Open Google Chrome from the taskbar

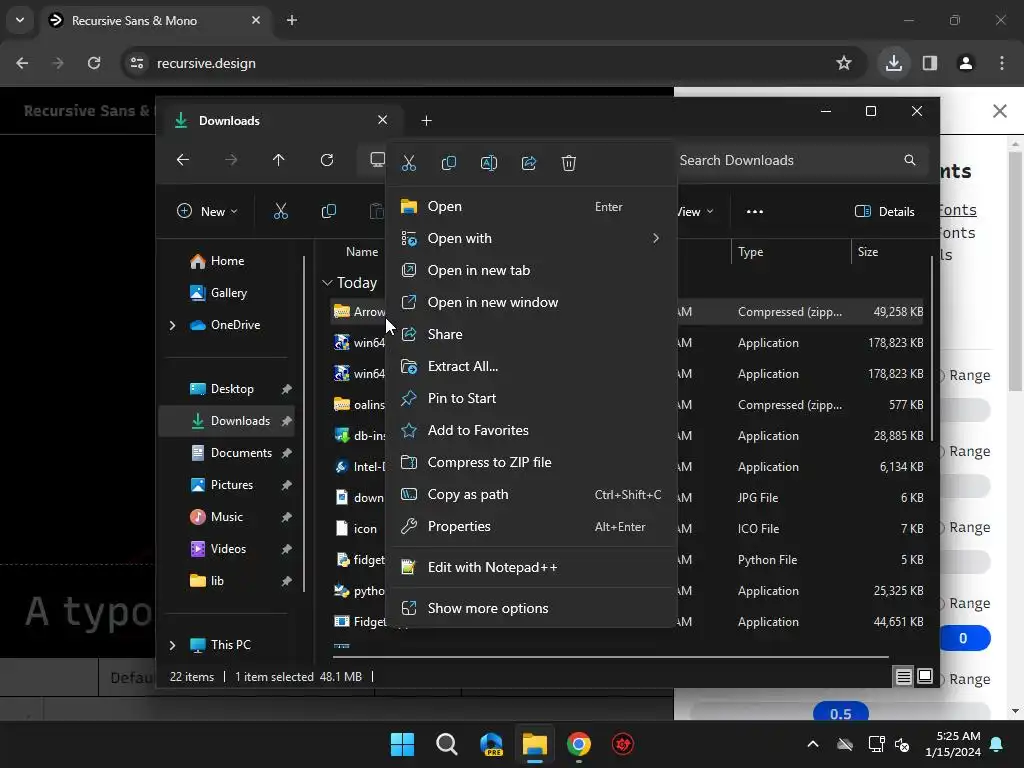[x=579, y=744]
